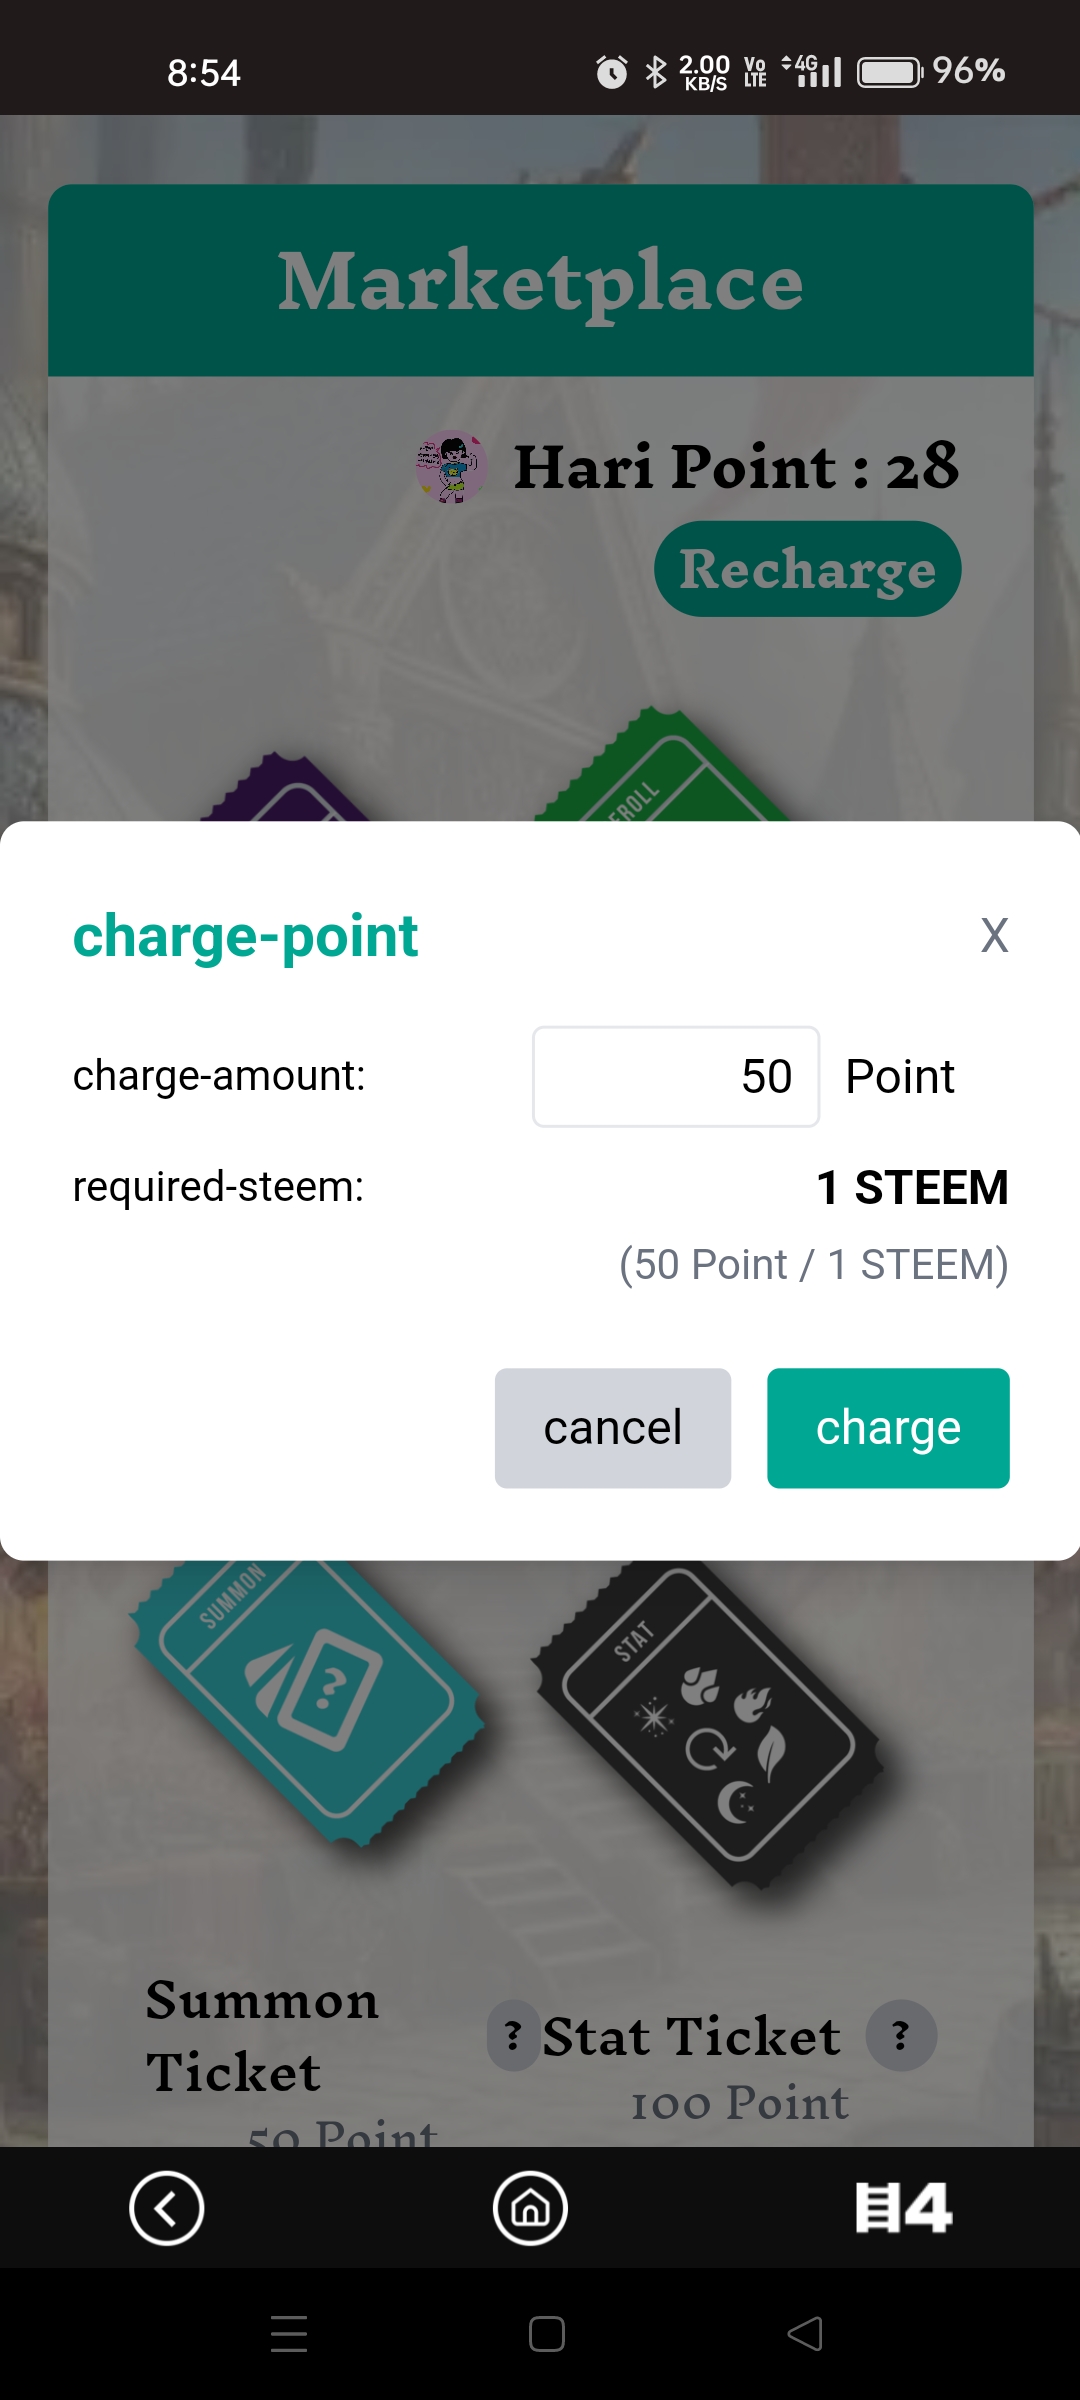Click the charge-amount input field
Image resolution: width=1080 pixels, height=2400 pixels.
pos(676,1077)
